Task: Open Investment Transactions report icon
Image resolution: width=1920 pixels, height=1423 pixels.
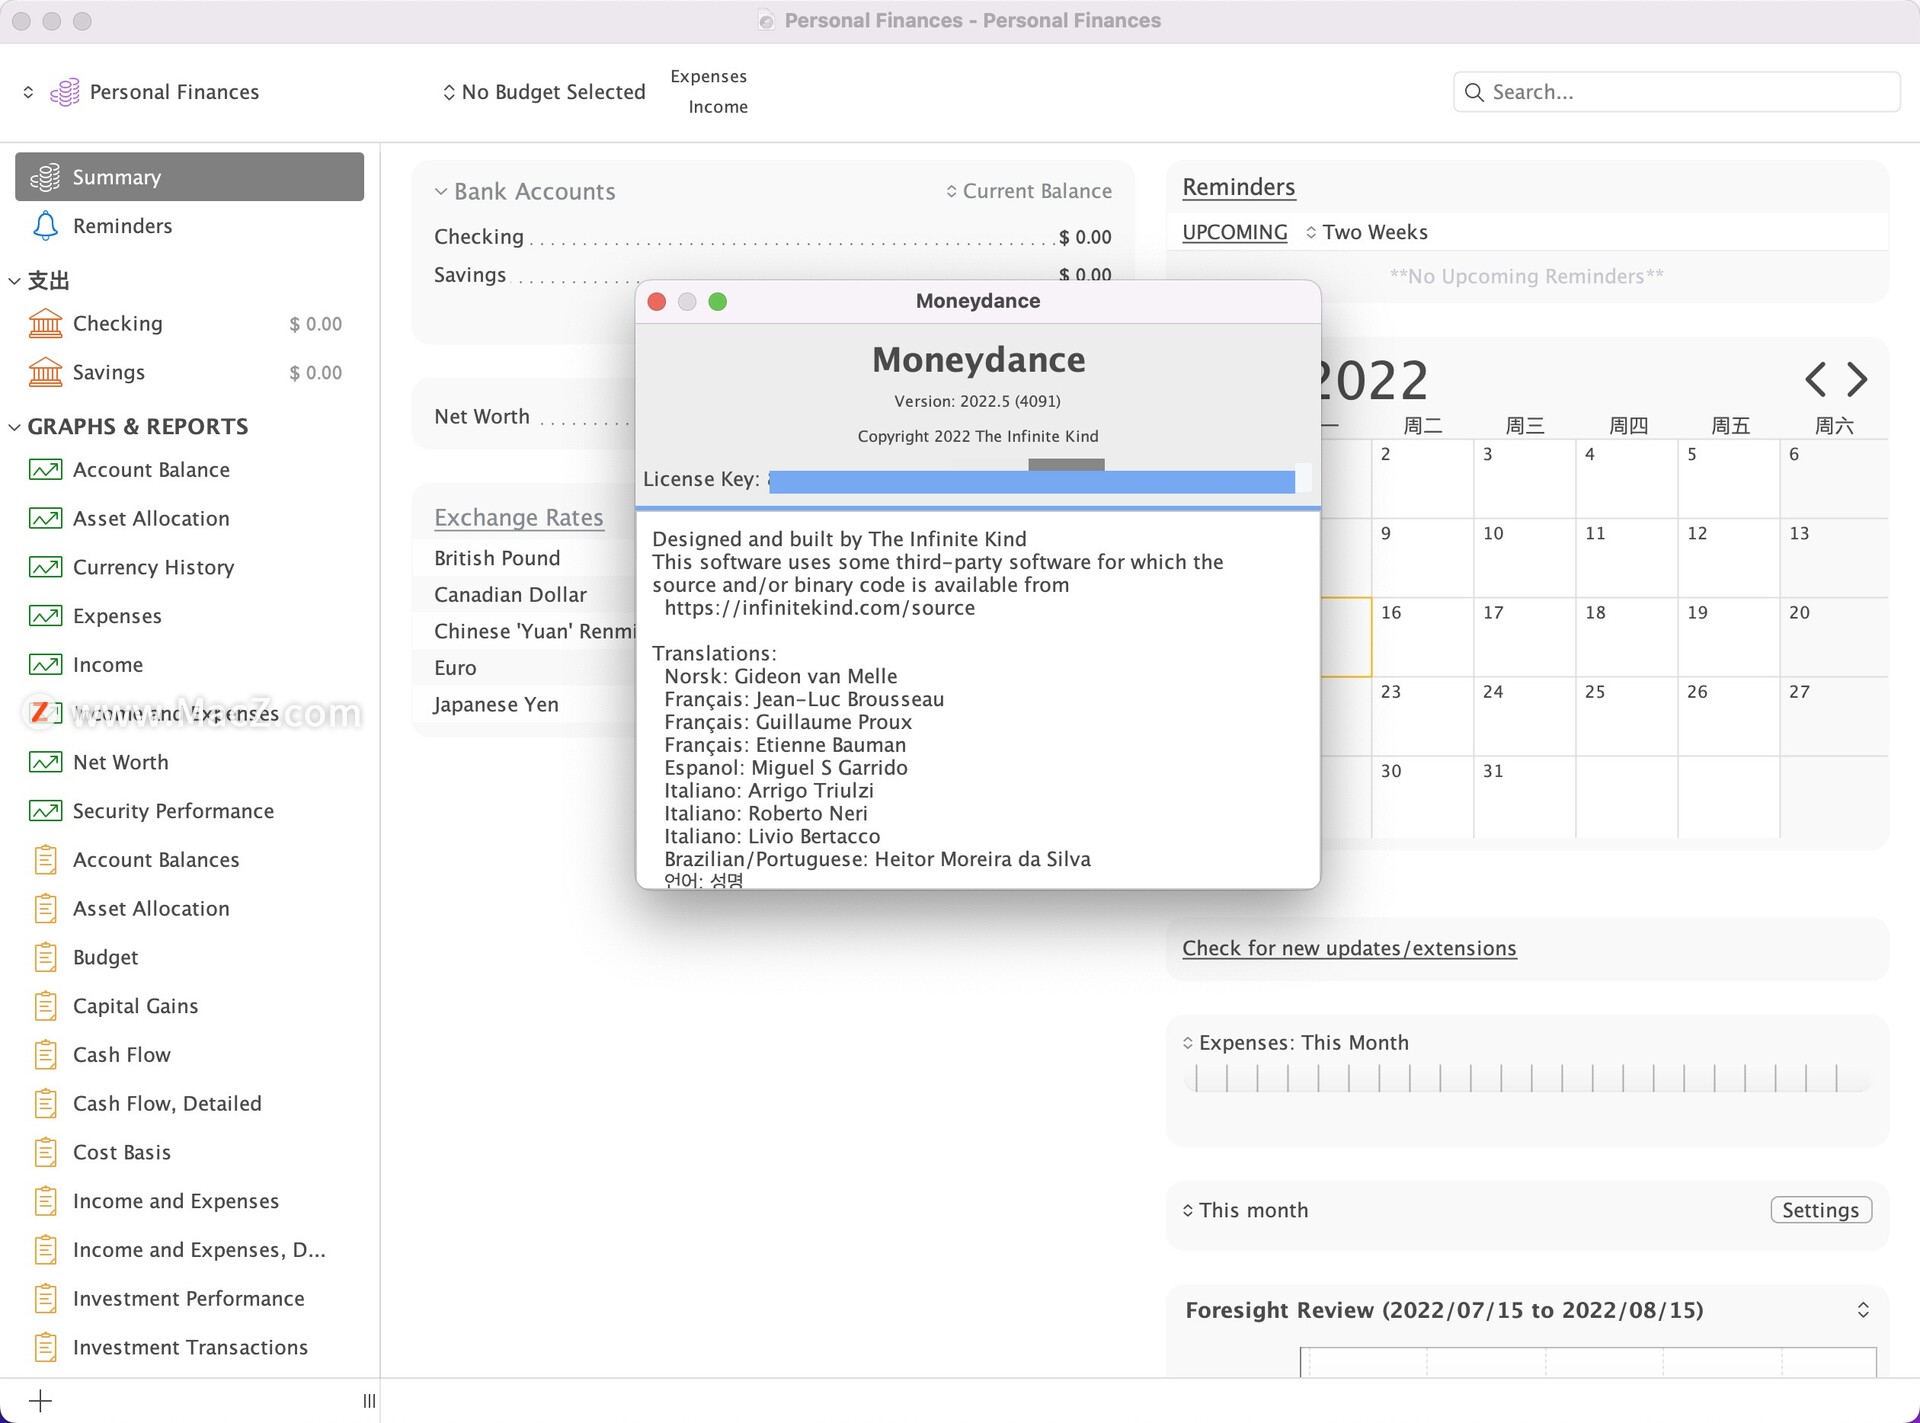Action: point(45,1347)
